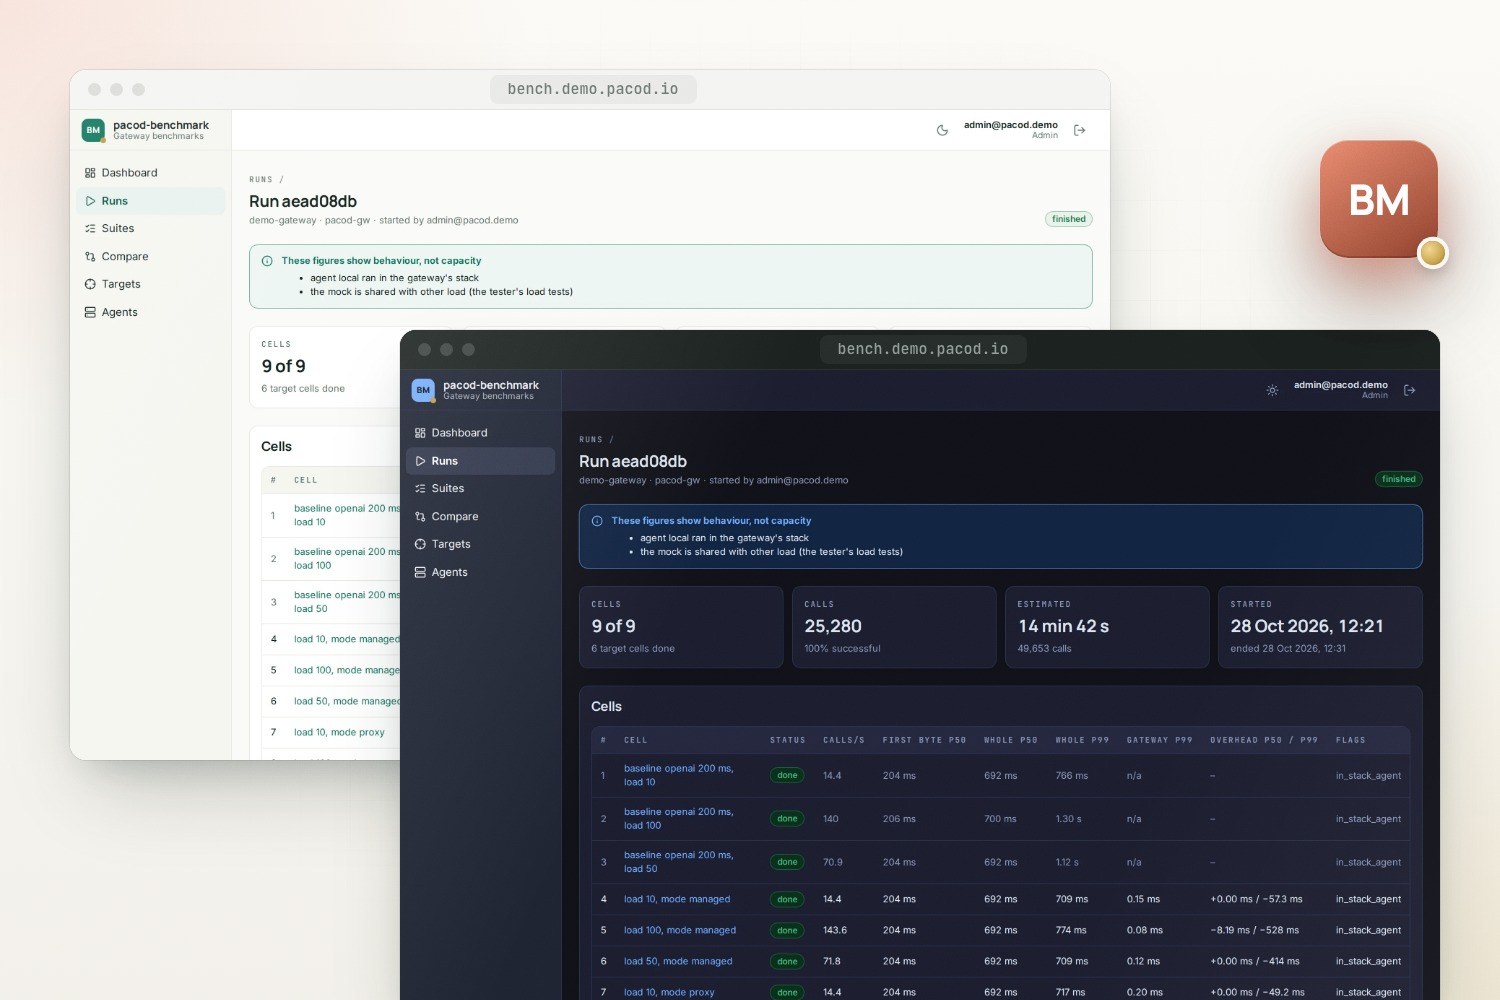Open 'load 10, mode managed' in dark window

(x=677, y=899)
